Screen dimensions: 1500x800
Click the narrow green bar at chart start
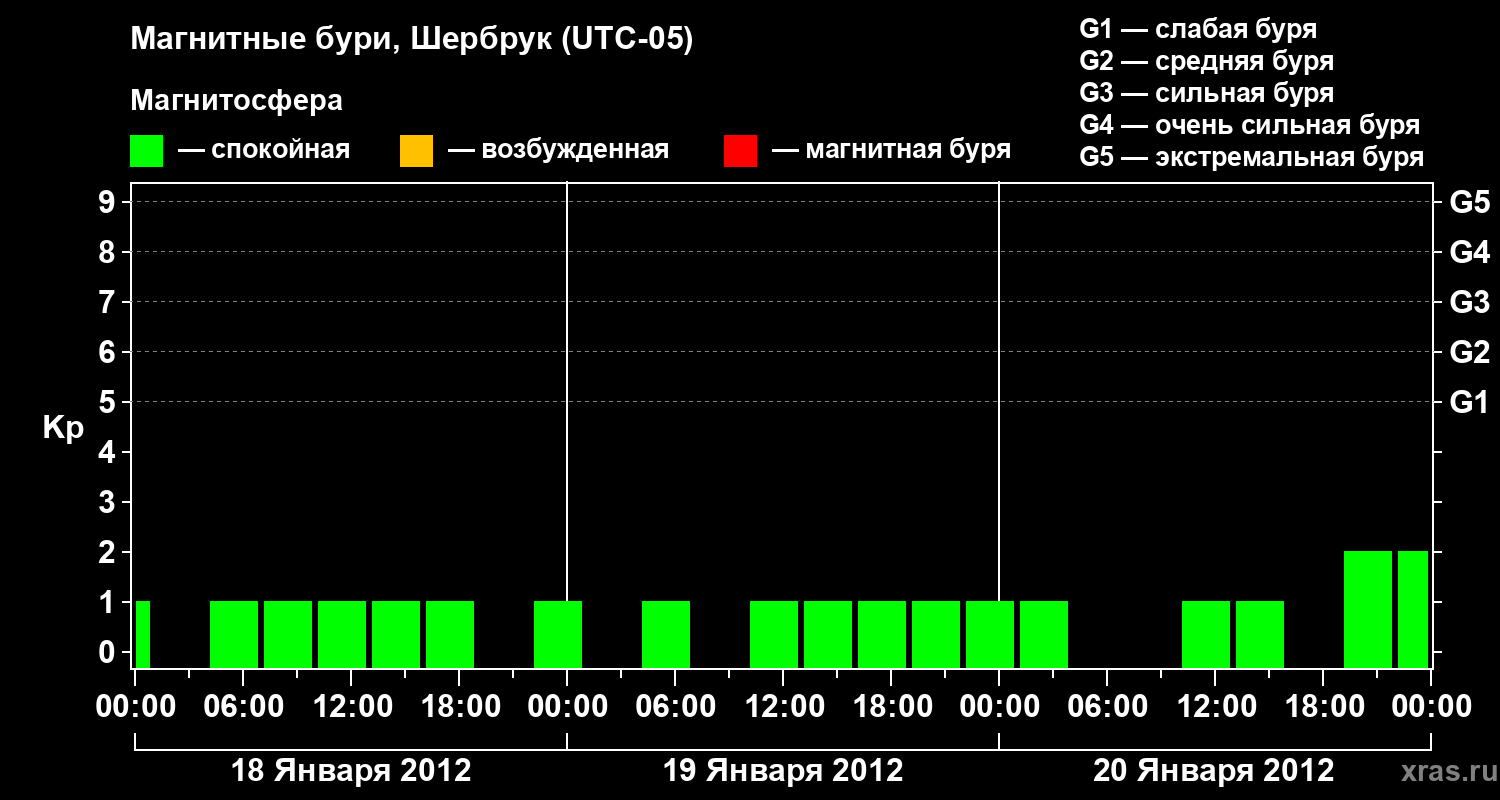click(x=143, y=634)
